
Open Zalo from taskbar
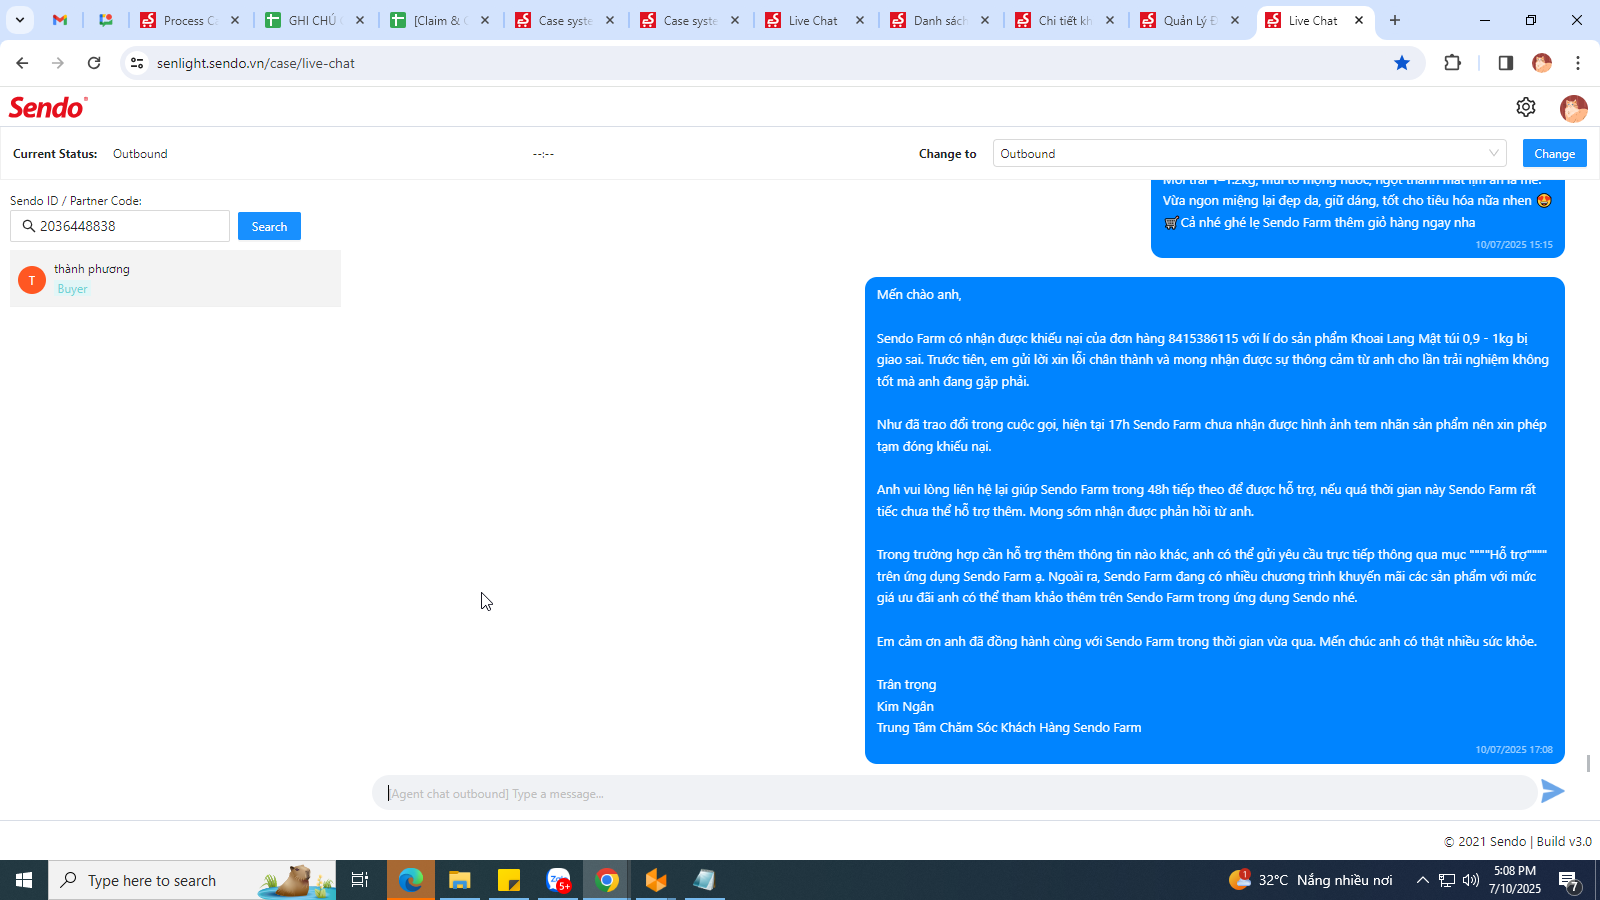(558, 880)
